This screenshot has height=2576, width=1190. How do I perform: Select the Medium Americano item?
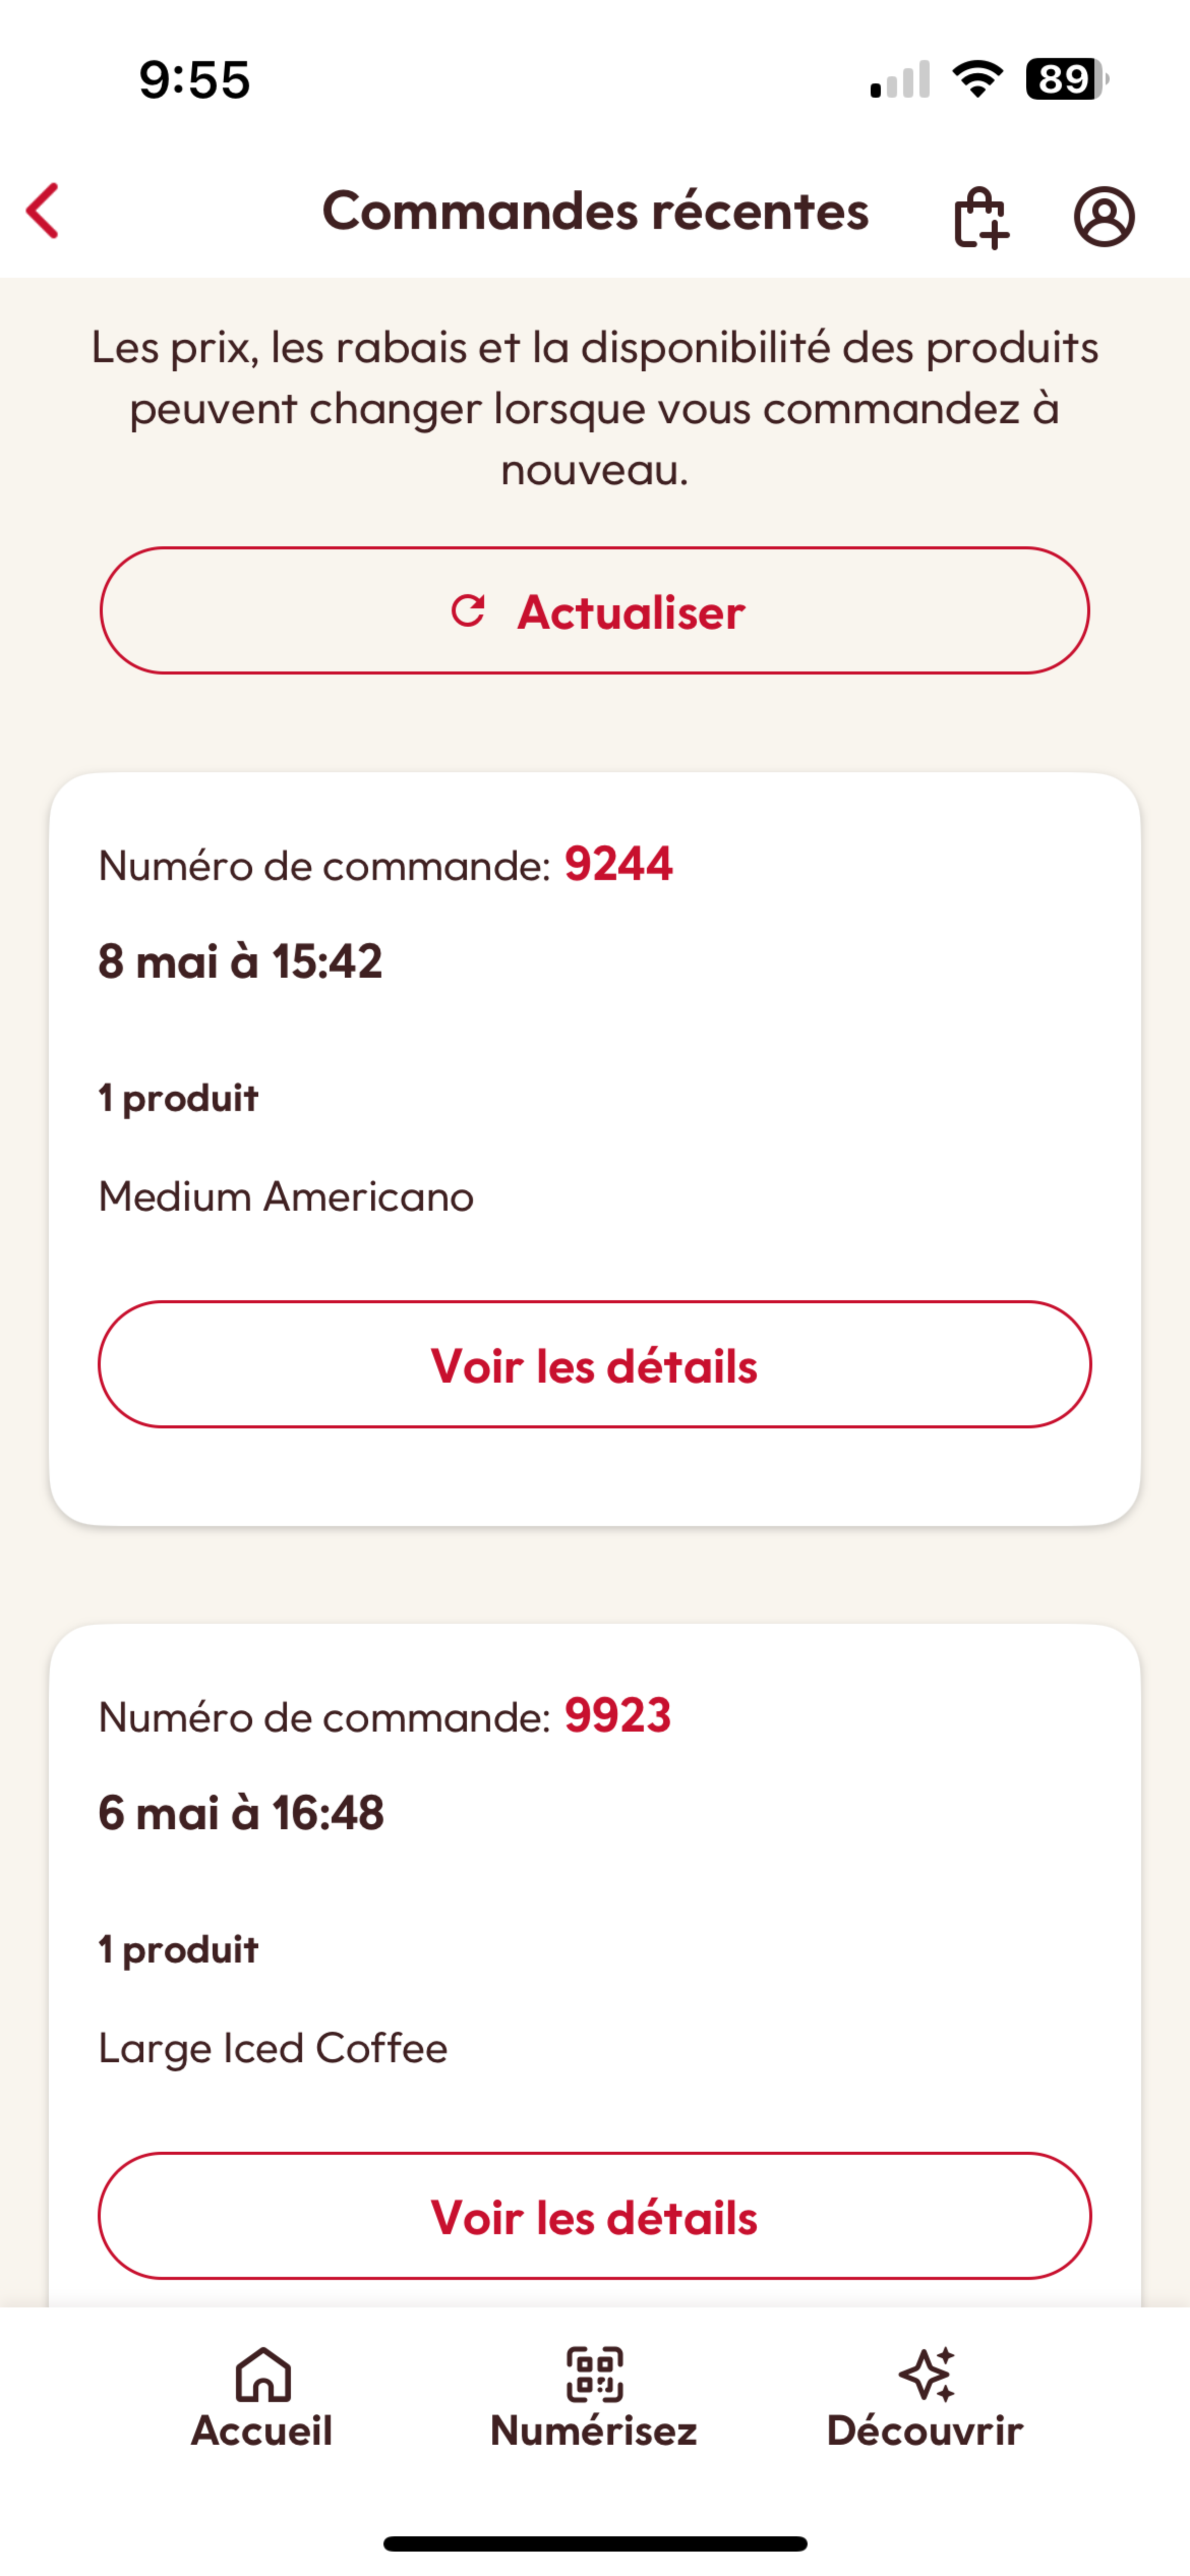click(x=286, y=1197)
